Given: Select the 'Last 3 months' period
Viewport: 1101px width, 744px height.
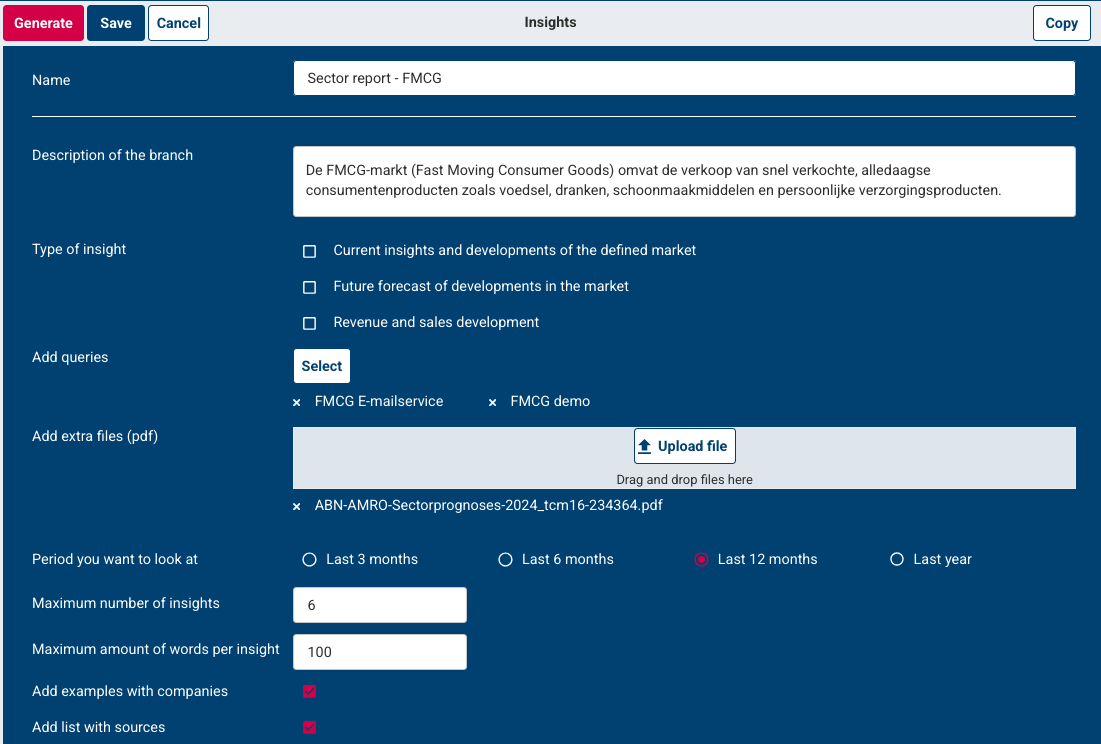Looking at the screenshot, I should (x=309, y=559).
